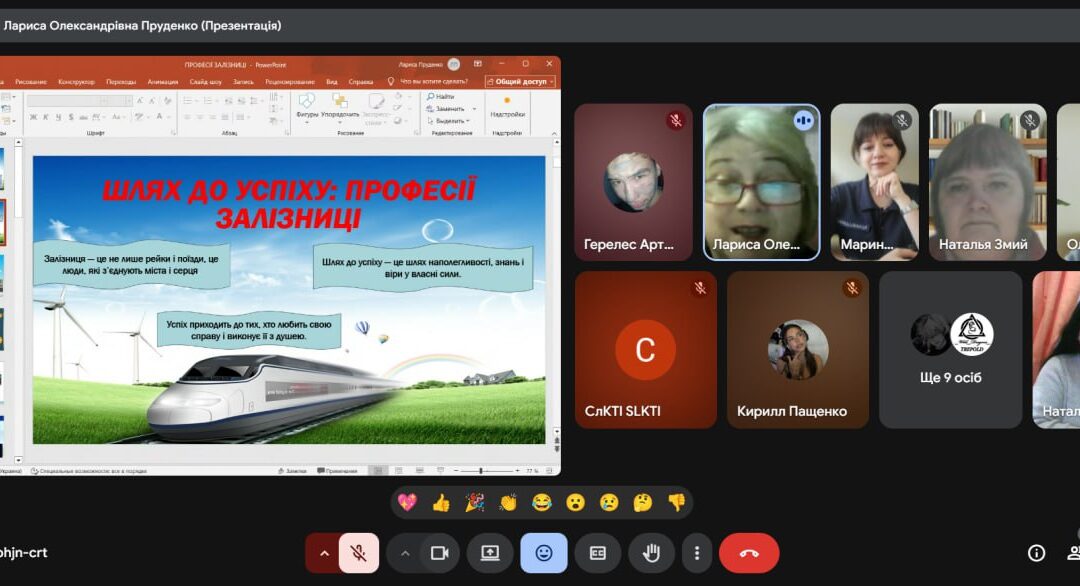Send the heart emoji reaction
Viewport: 1080px width, 586px height.
click(x=407, y=502)
